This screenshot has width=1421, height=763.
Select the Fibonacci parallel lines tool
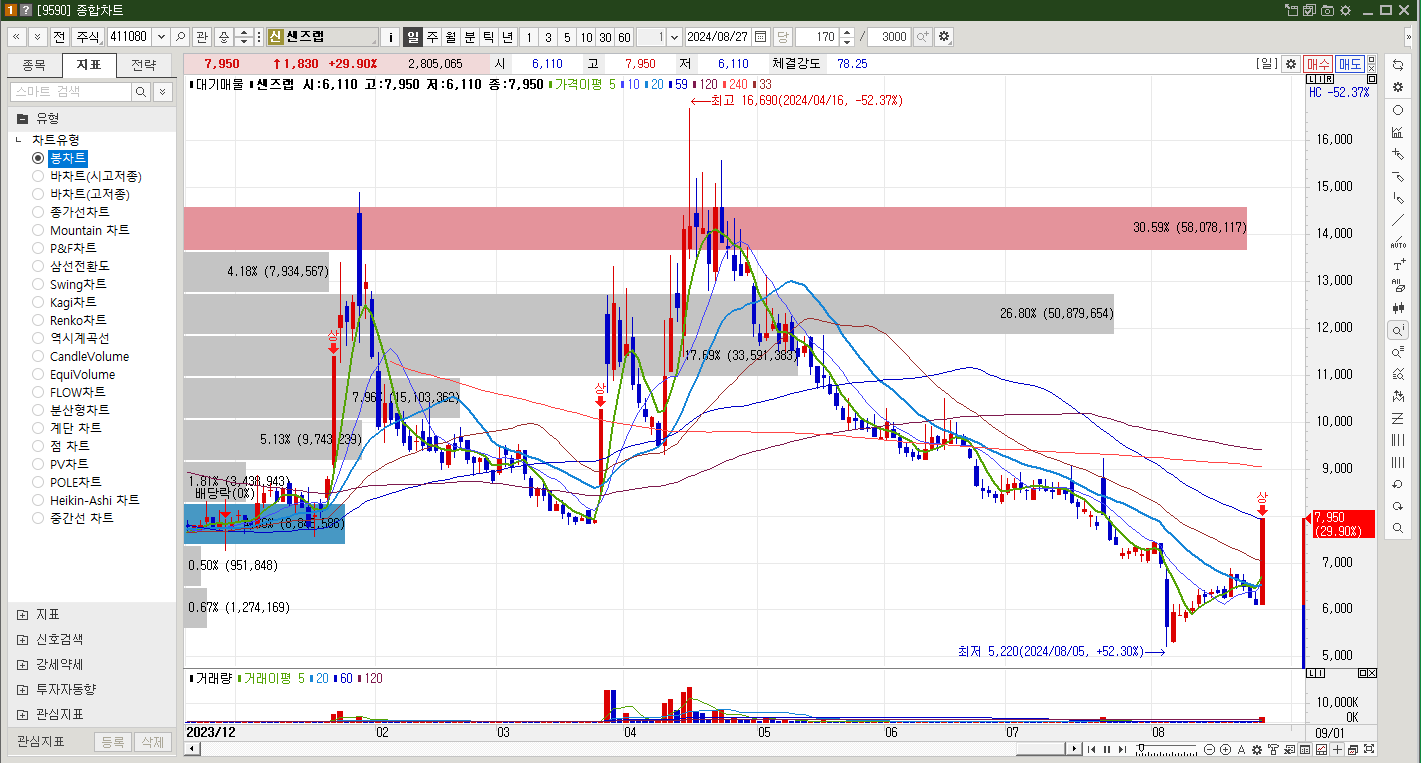[x=1398, y=440]
